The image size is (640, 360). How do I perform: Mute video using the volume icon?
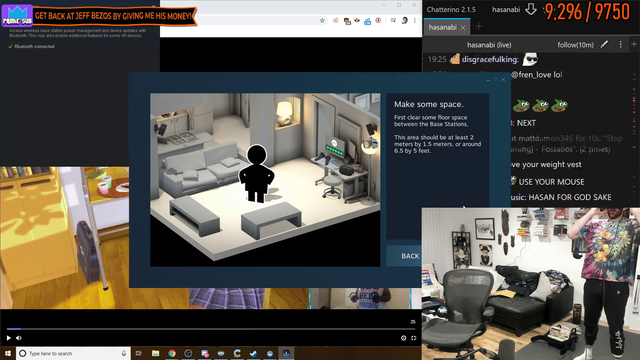[x=19, y=338]
